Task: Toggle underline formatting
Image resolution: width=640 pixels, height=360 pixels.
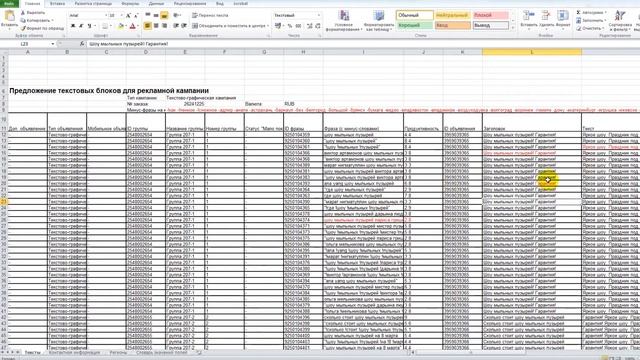Action: coord(89,26)
